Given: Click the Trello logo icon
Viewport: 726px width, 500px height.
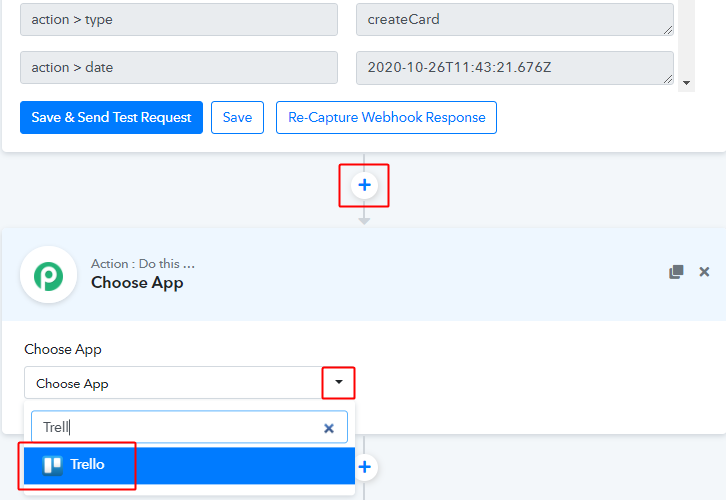Looking at the screenshot, I should coord(52,465).
